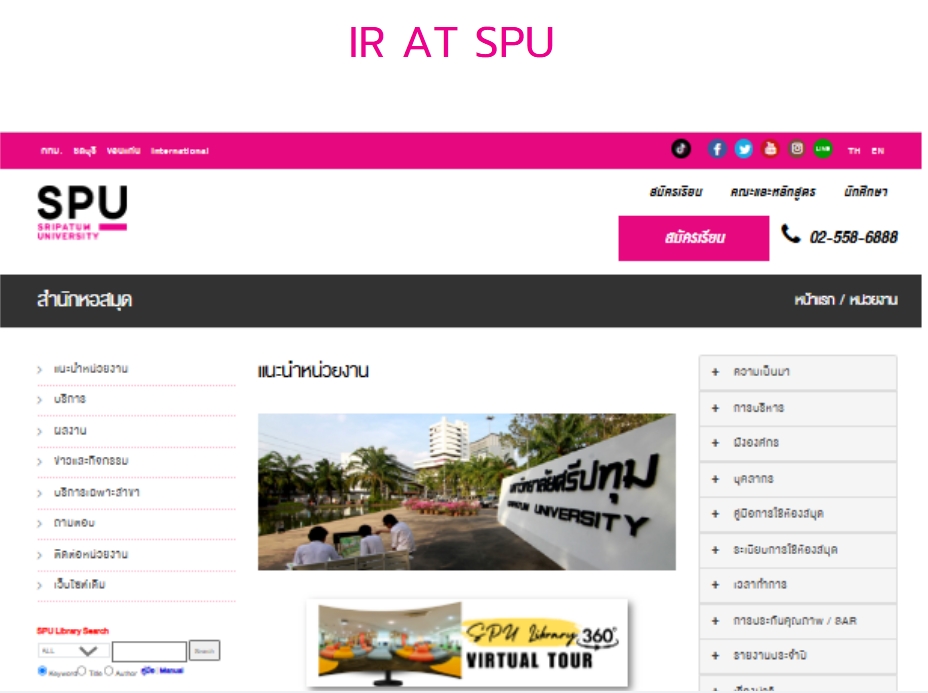
Task: Open the Twitter bird icon link
Action: 743,149
